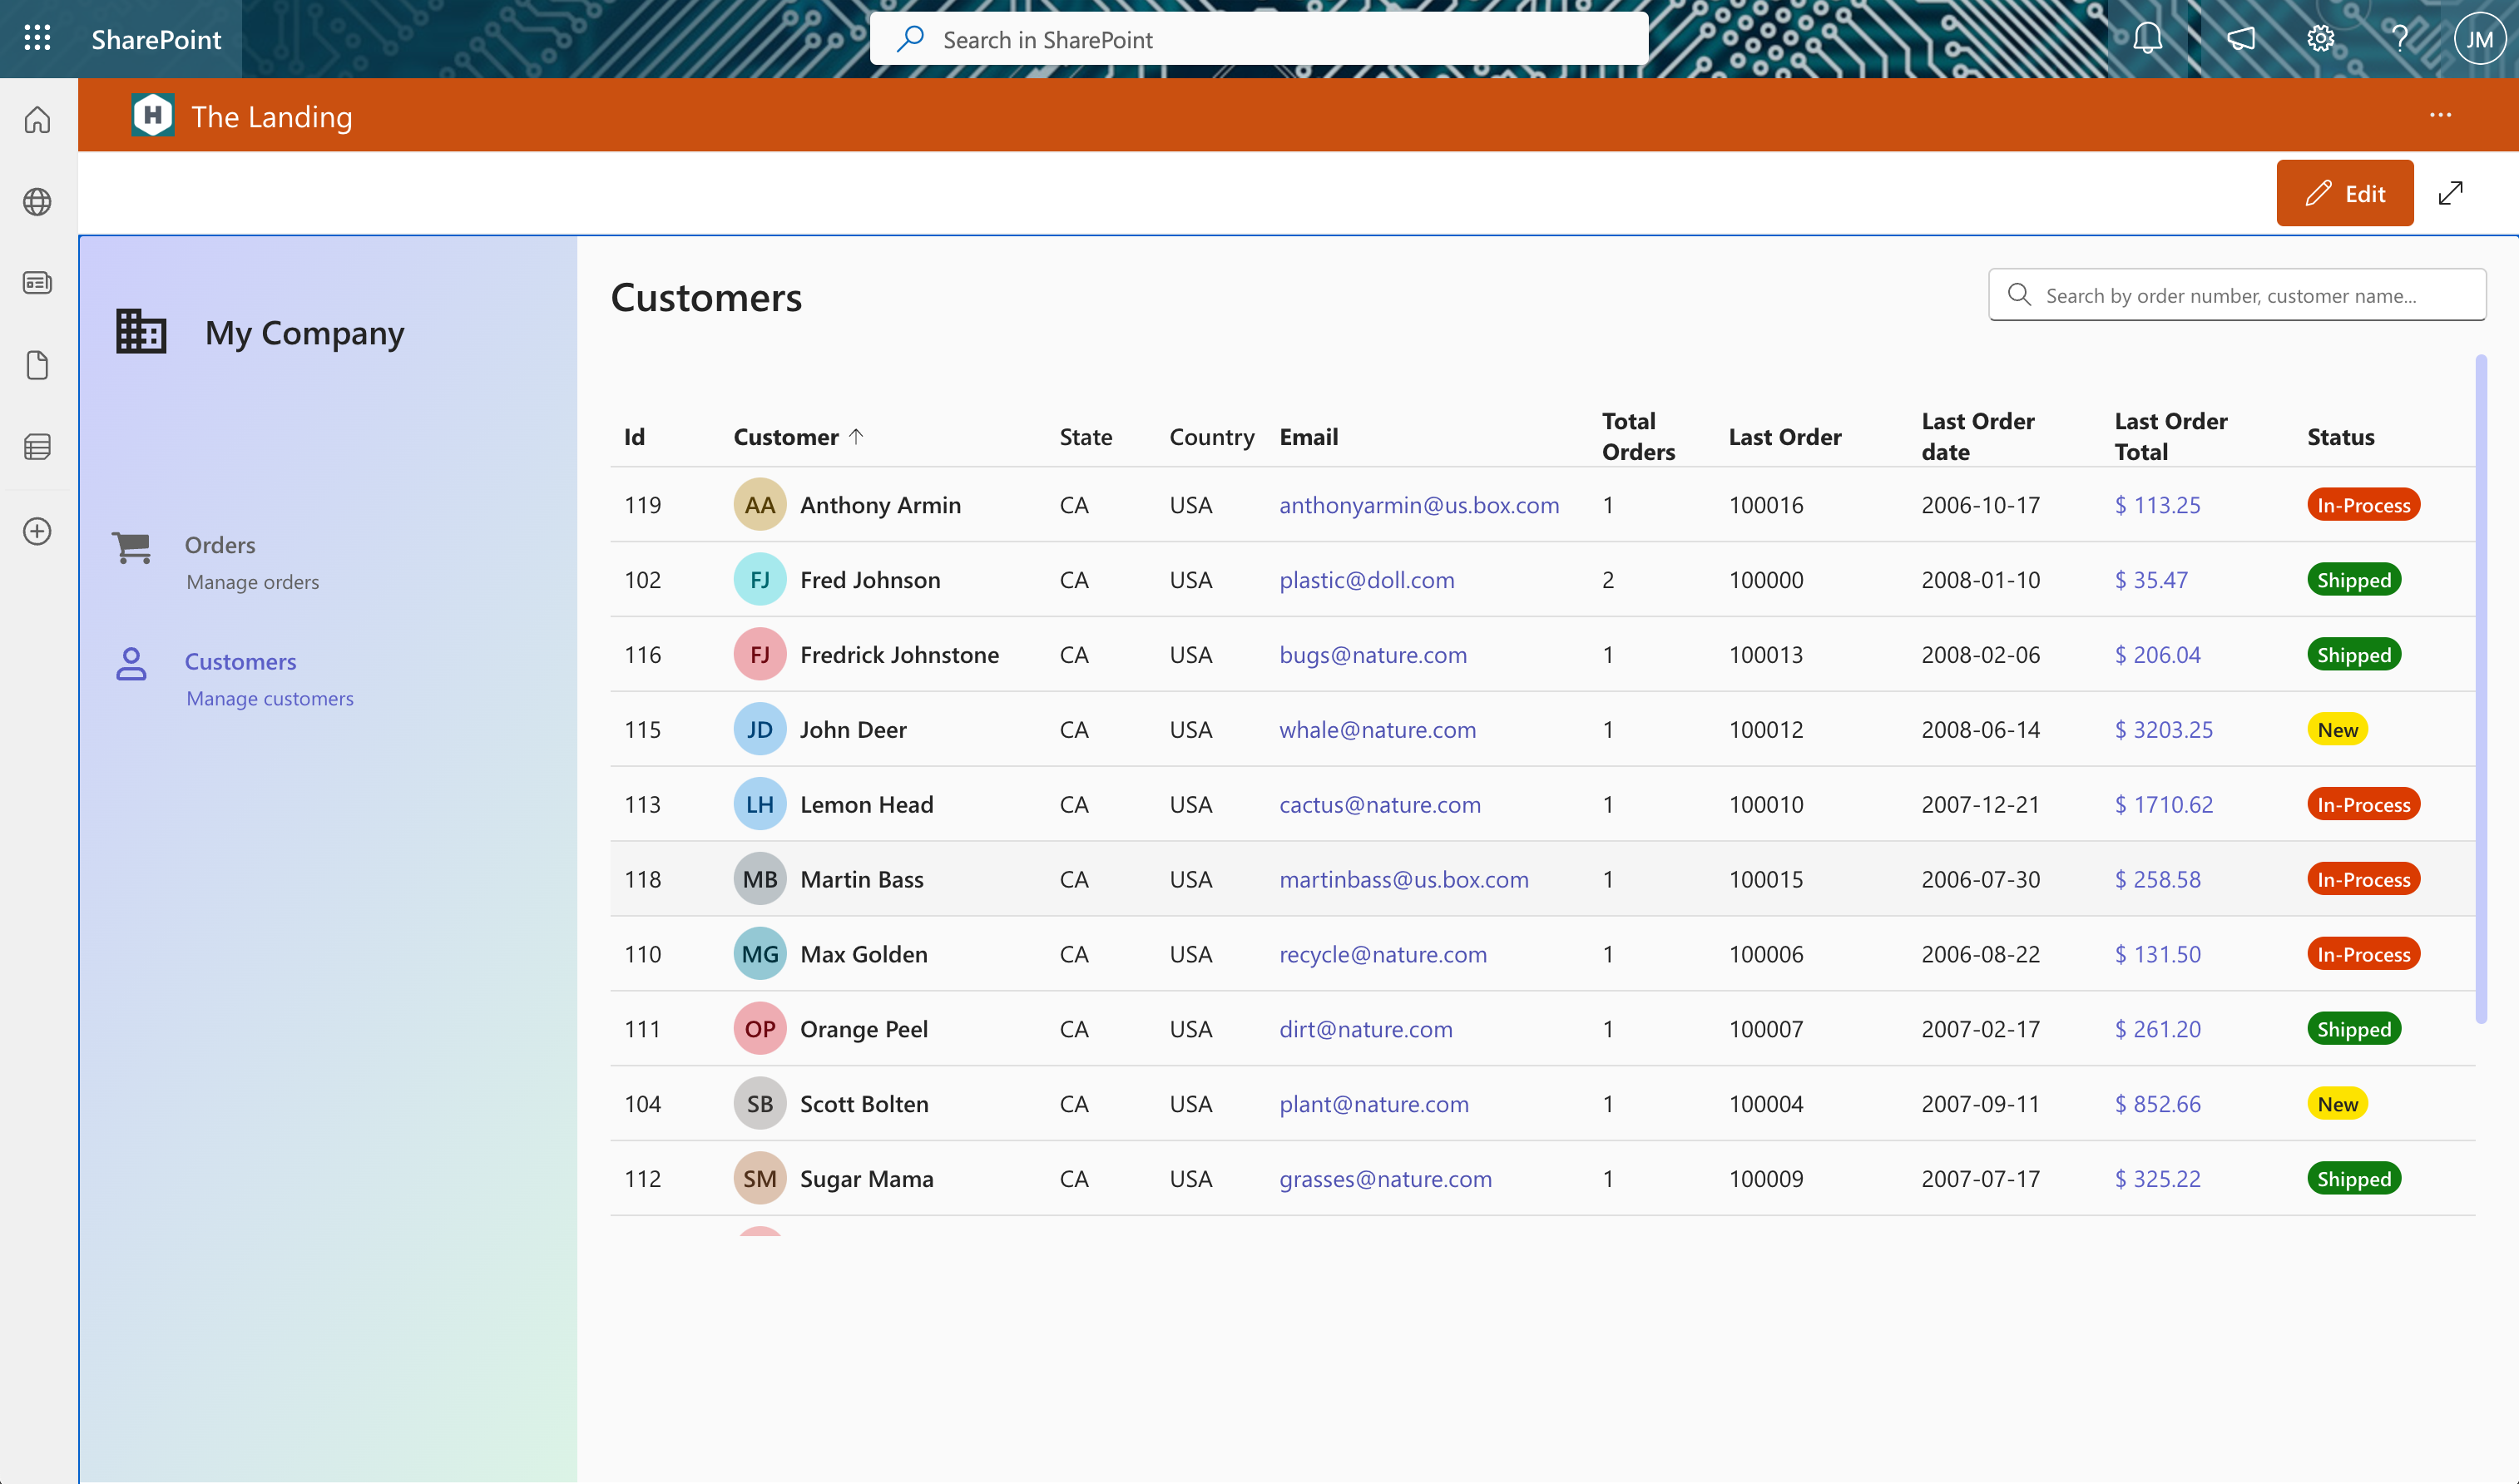
Task: Open the JM account avatar
Action: (x=2479, y=39)
